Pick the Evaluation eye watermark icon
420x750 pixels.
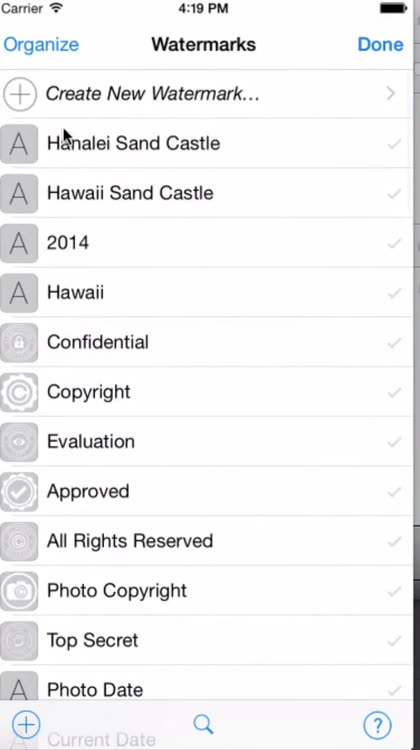(x=19, y=442)
